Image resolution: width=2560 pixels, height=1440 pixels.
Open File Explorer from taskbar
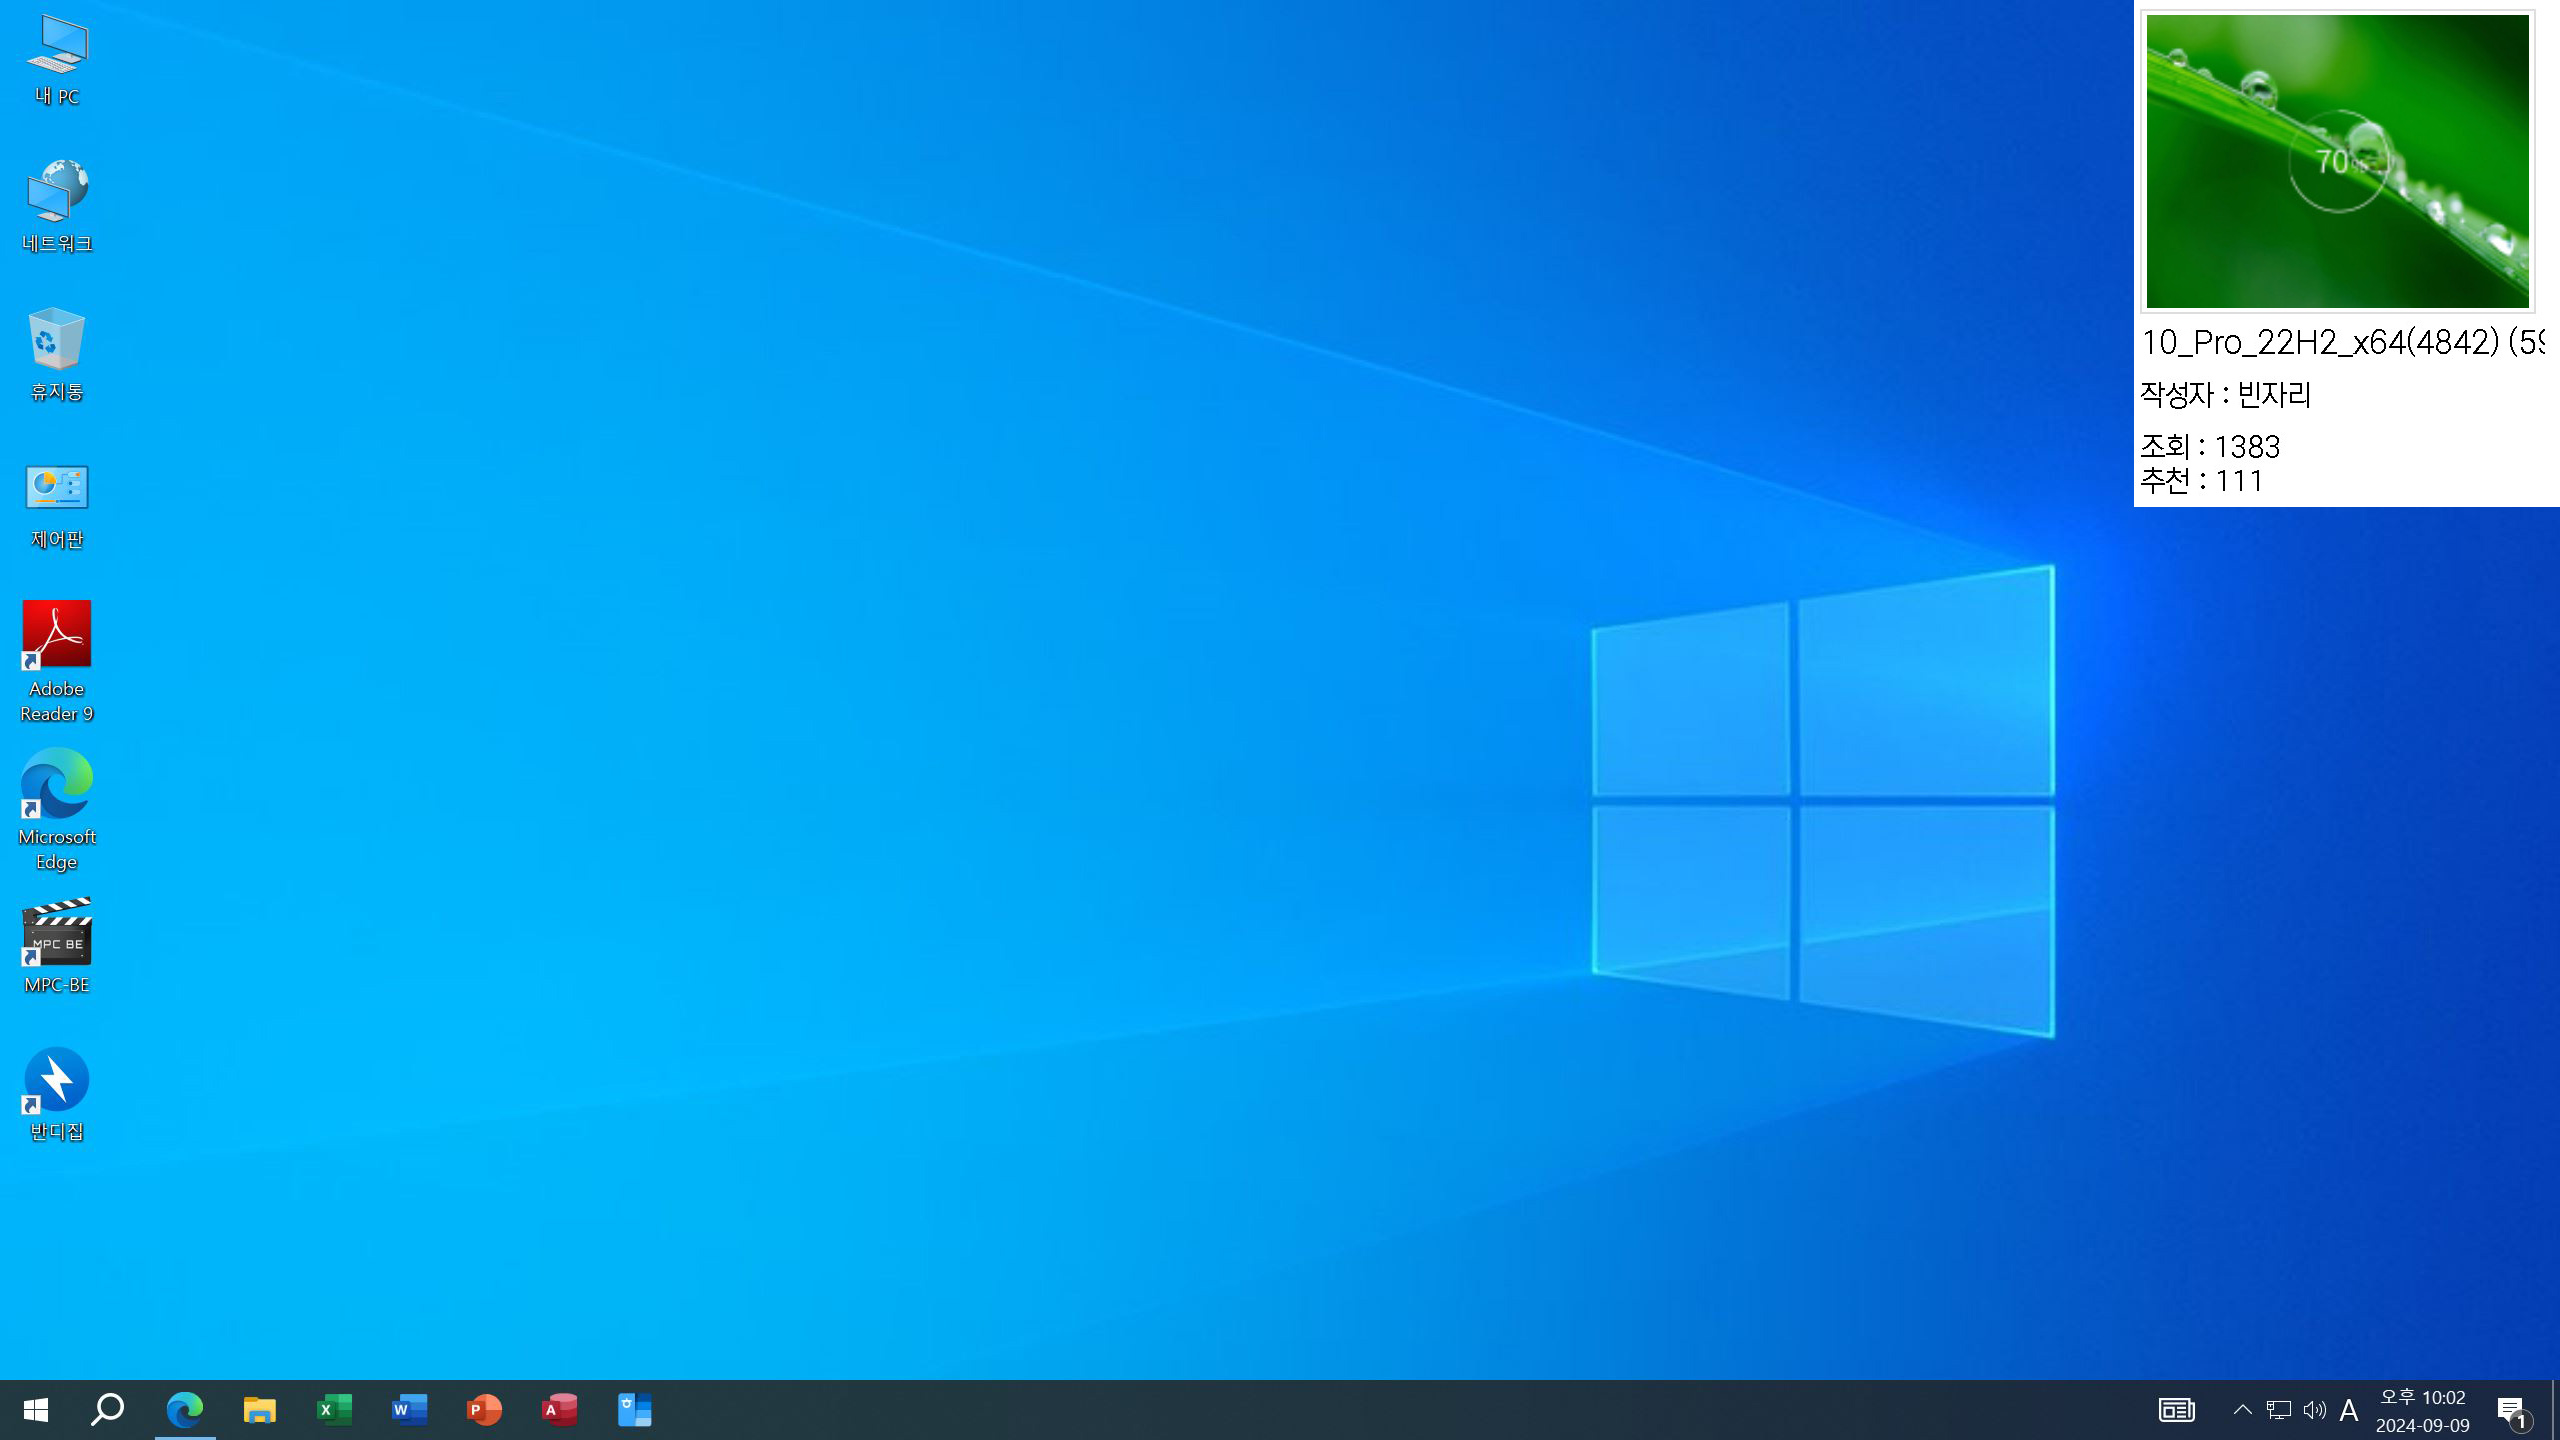coord(260,1410)
